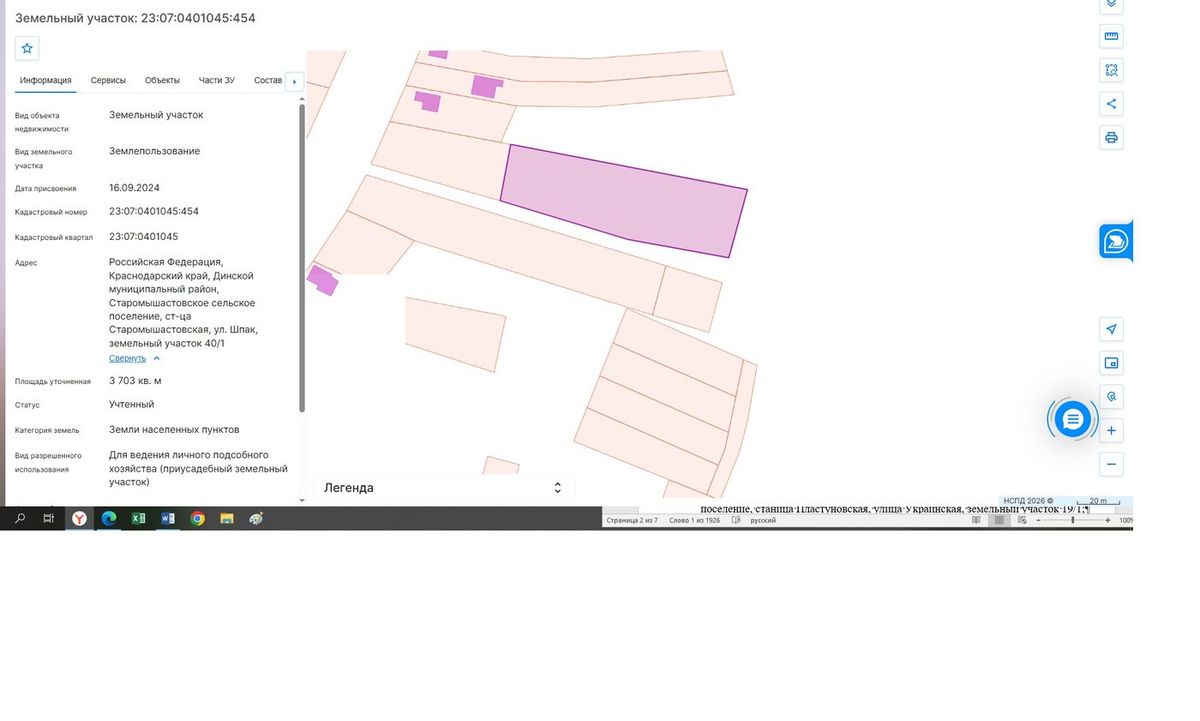Click cadastral number 23:07:0401045:454 value

coord(154,211)
